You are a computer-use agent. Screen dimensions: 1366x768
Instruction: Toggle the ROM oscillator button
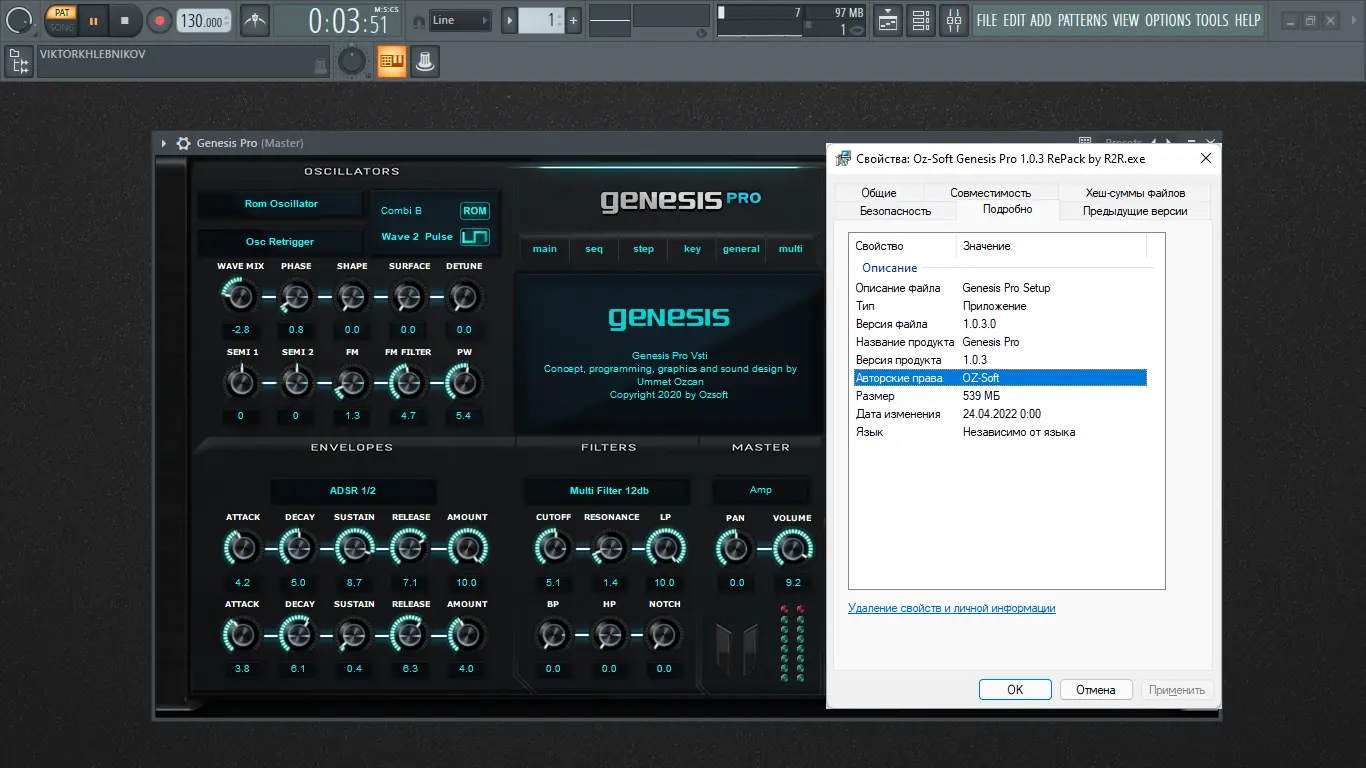pos(474,211)
